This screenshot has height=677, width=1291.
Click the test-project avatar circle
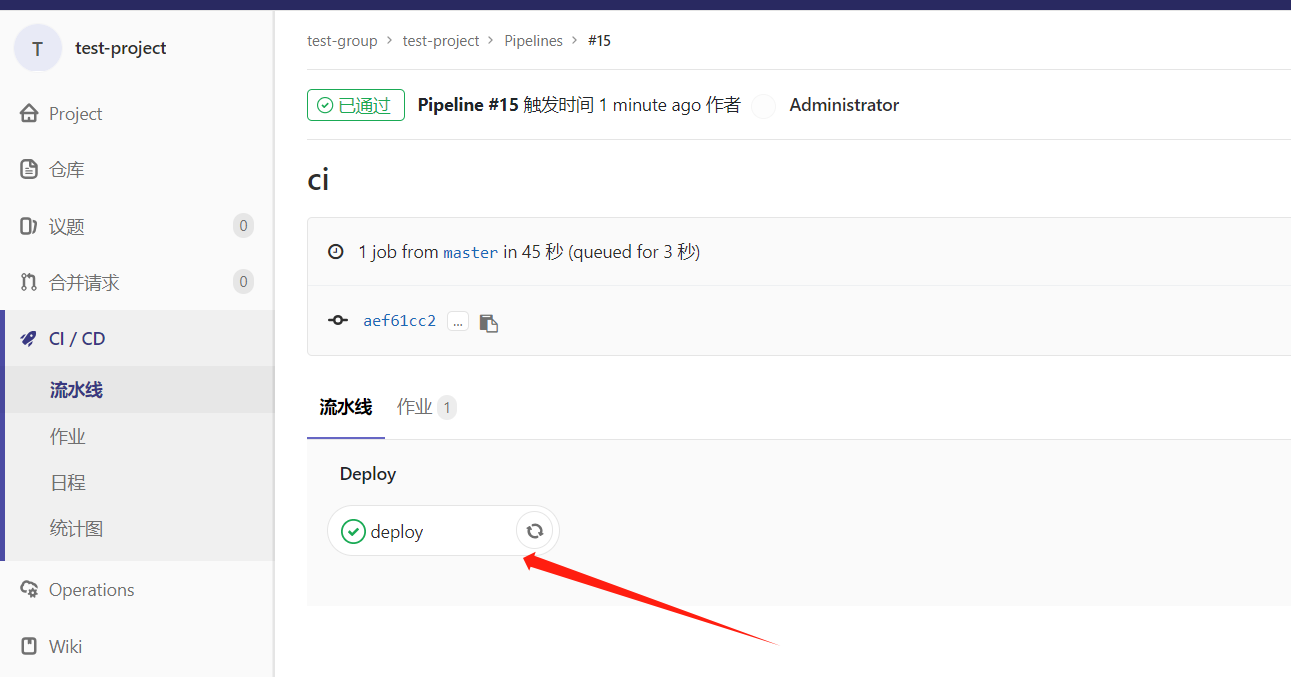[37, 48]
